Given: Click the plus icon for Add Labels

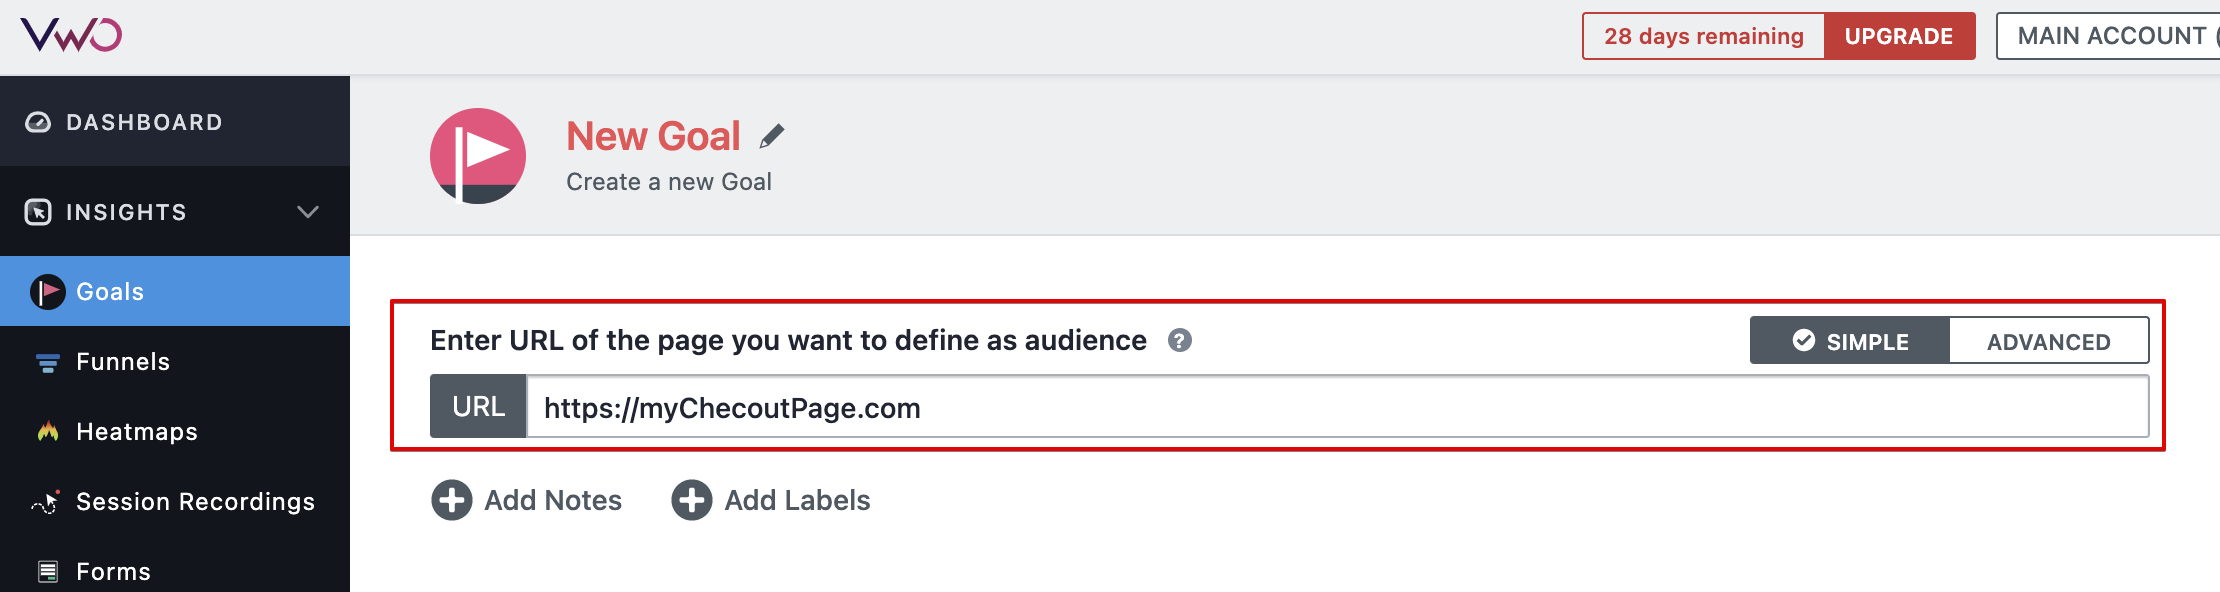Looking at the screenshot, I should point(692,500).
